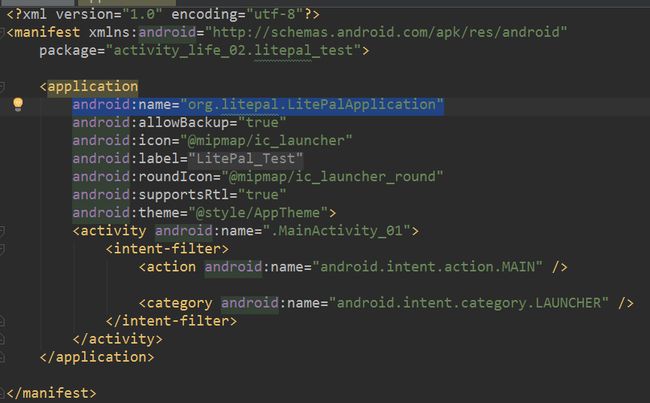Screen dimensions: 650x403
Task: Click the closing </manifest> tag
Action: click(51, 393)
